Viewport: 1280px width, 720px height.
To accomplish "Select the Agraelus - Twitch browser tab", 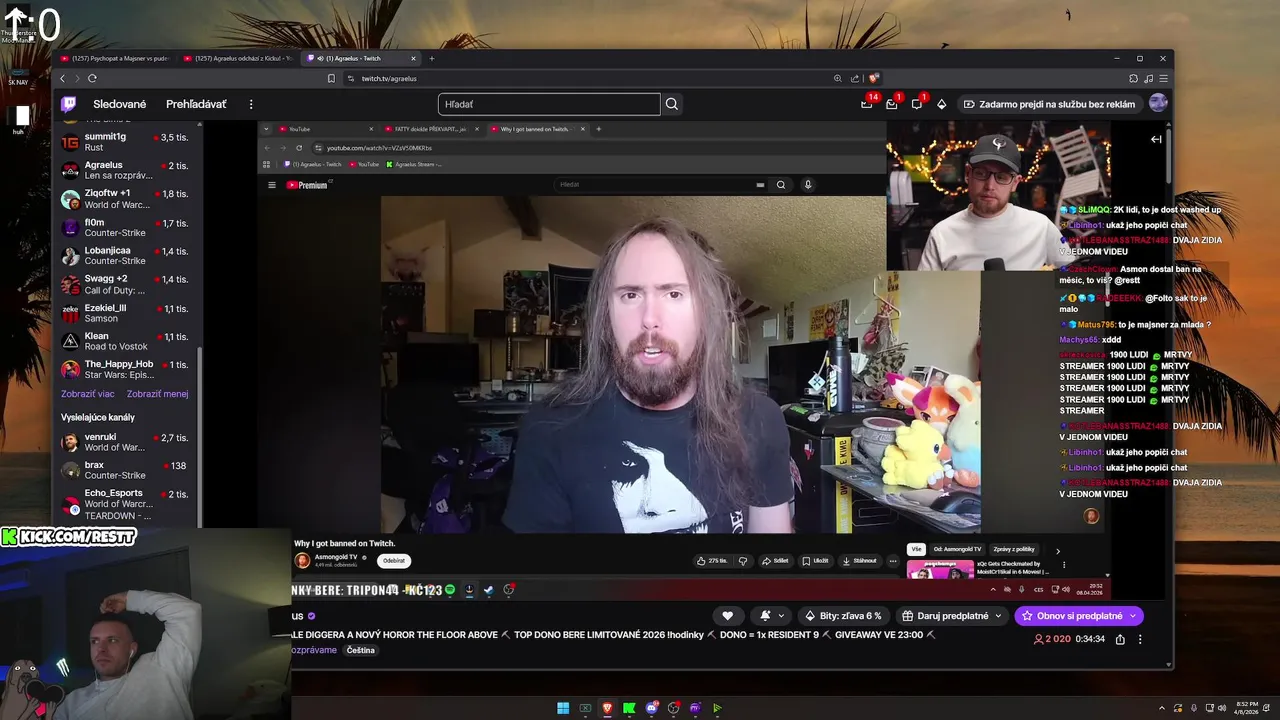I will click(x=360, y=58).
